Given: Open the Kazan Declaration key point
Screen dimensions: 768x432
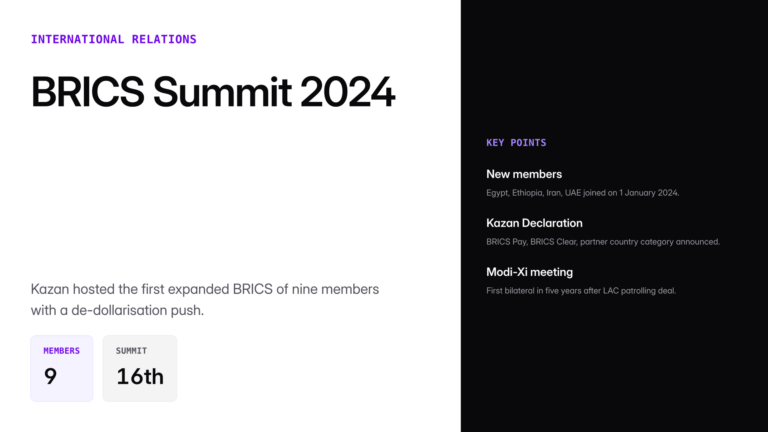Looking at the screenshot, I should coord(534,223).
